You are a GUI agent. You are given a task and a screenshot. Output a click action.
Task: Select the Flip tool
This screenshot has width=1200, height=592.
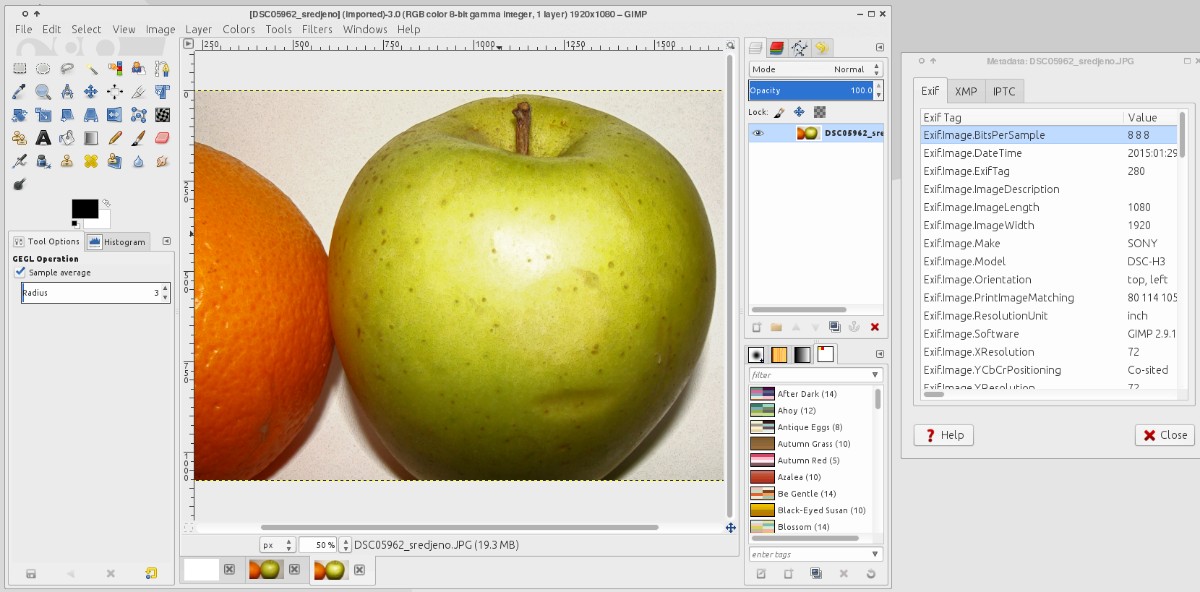pyautogui.click(x=115, y=115)
